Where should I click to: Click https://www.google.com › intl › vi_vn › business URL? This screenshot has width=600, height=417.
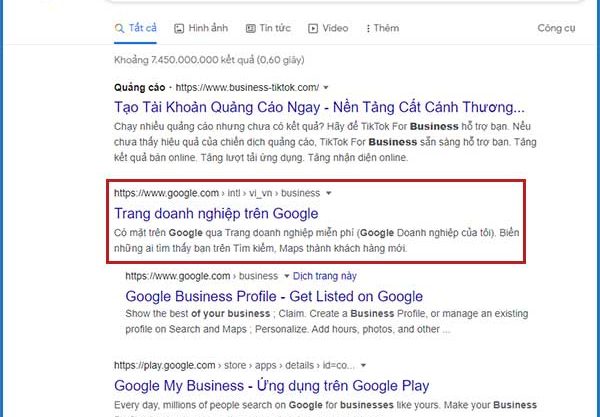(217, 193)
